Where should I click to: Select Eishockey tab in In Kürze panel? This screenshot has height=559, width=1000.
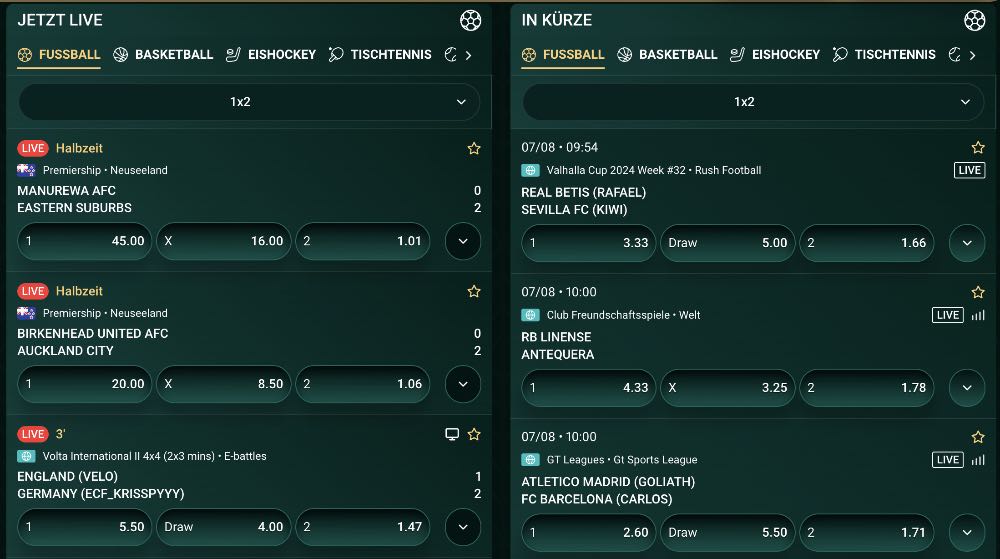click(774, 55)
